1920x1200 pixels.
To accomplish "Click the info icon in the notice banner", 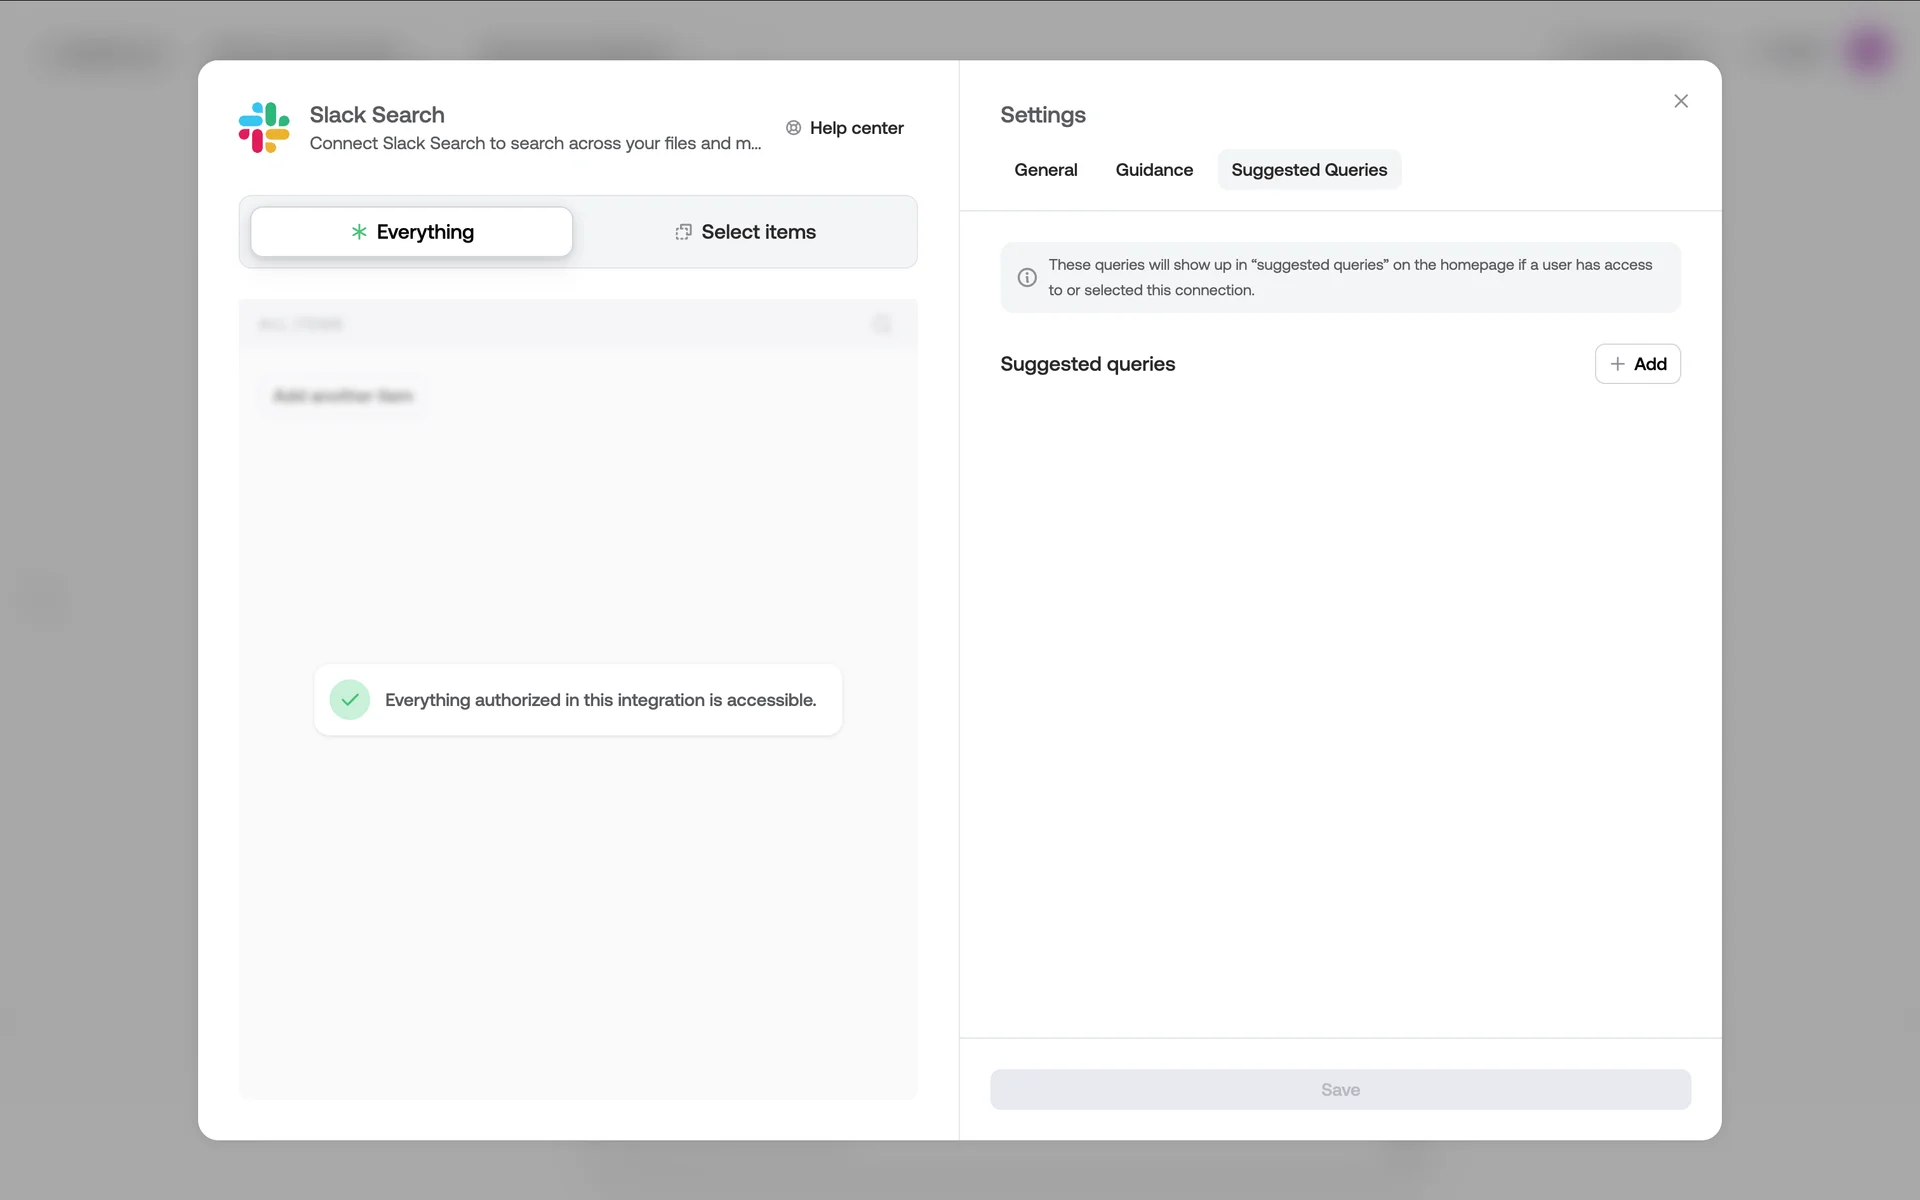I will click(1027, 278).
